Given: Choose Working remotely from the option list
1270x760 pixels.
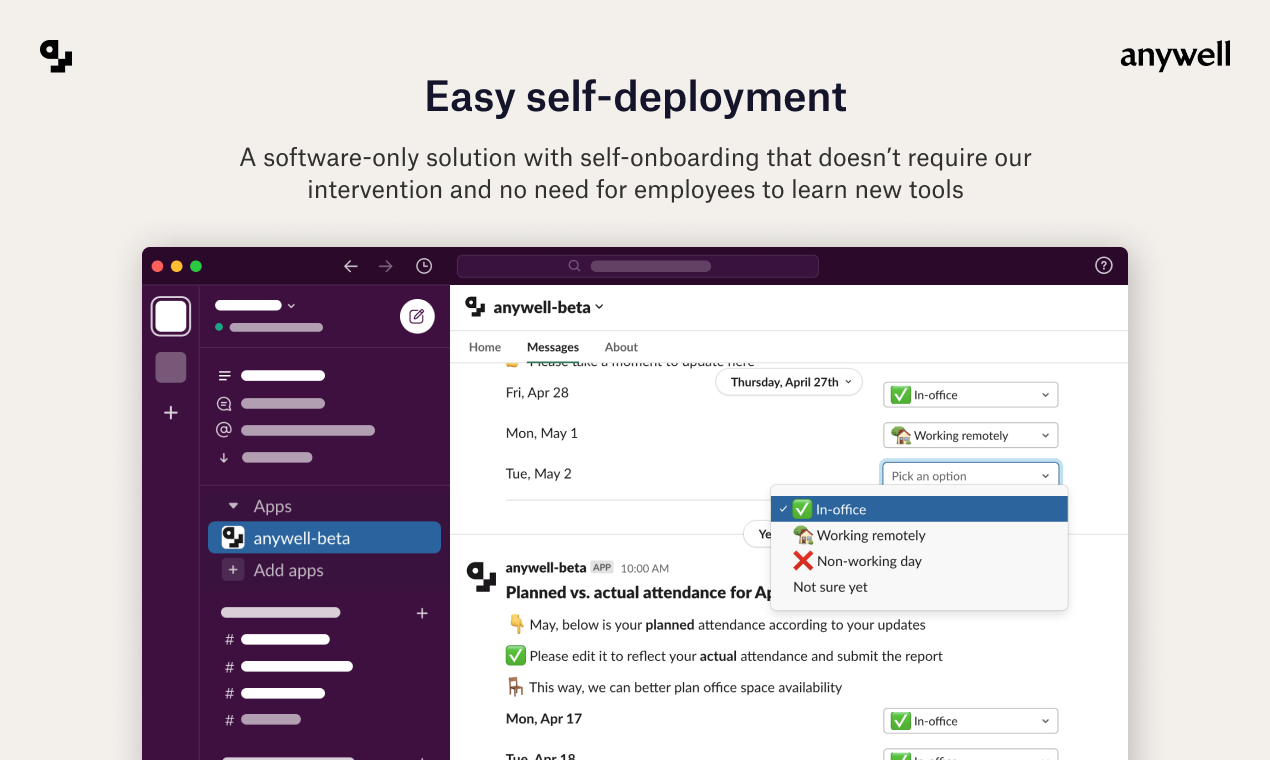Looking at the screenshot, I should click(919, 535).
